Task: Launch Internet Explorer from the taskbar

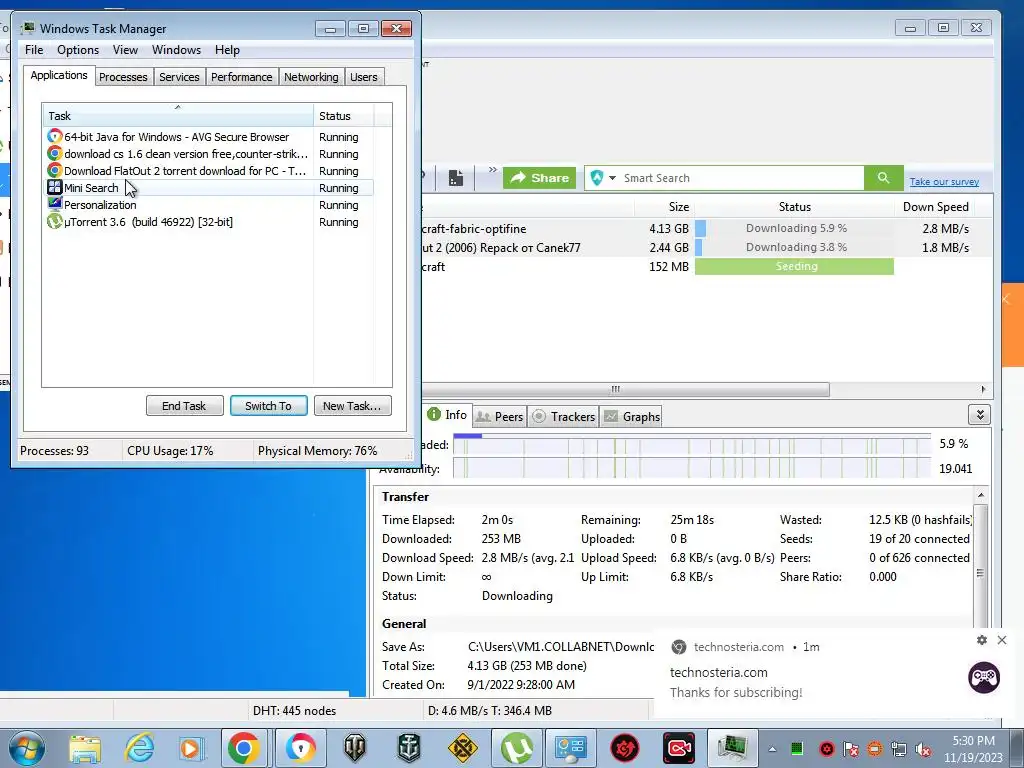Action: pos(139,748)
